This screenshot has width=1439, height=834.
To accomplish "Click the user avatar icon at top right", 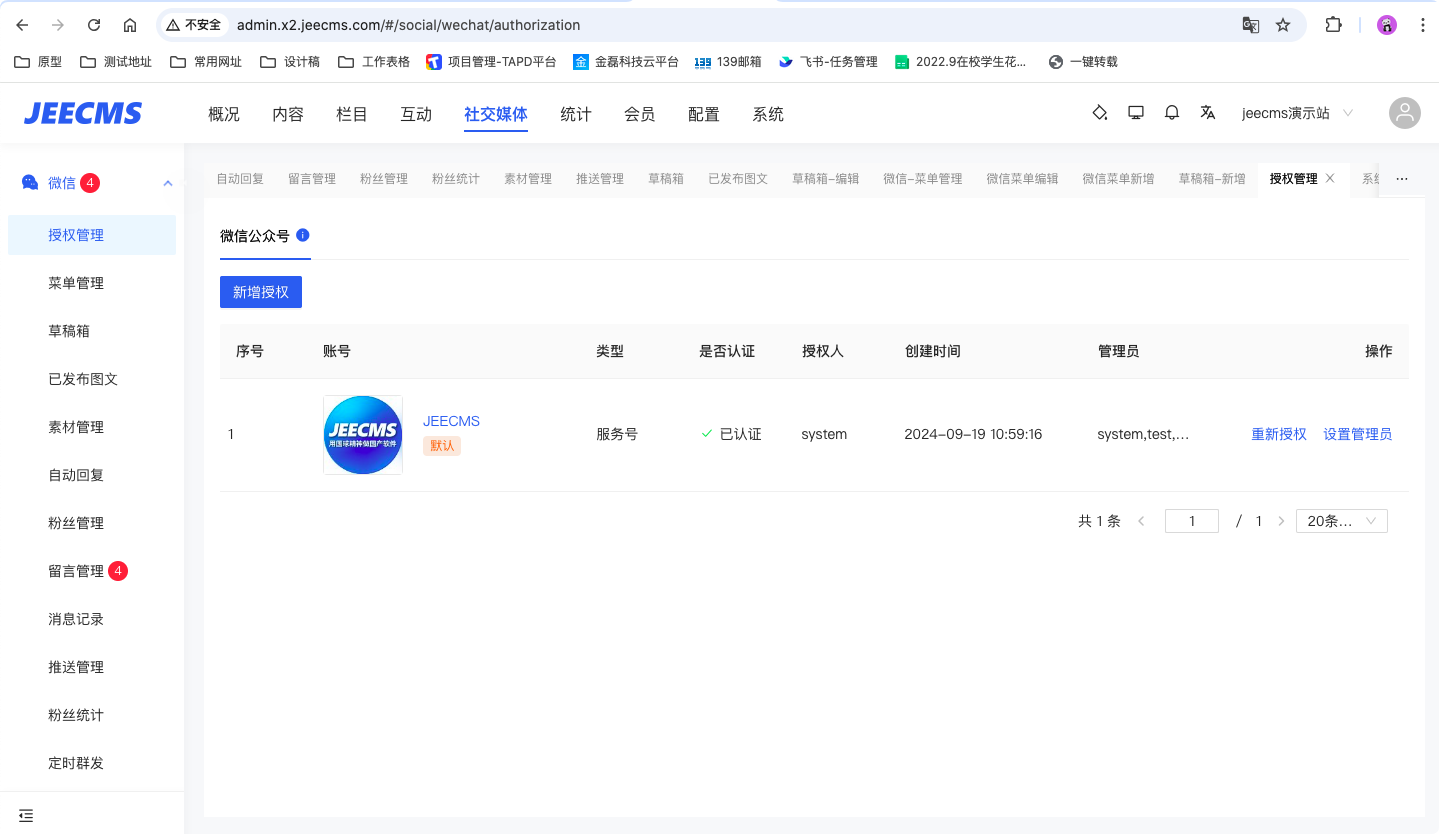I will pyautogui.click(x=1404, y=113).
